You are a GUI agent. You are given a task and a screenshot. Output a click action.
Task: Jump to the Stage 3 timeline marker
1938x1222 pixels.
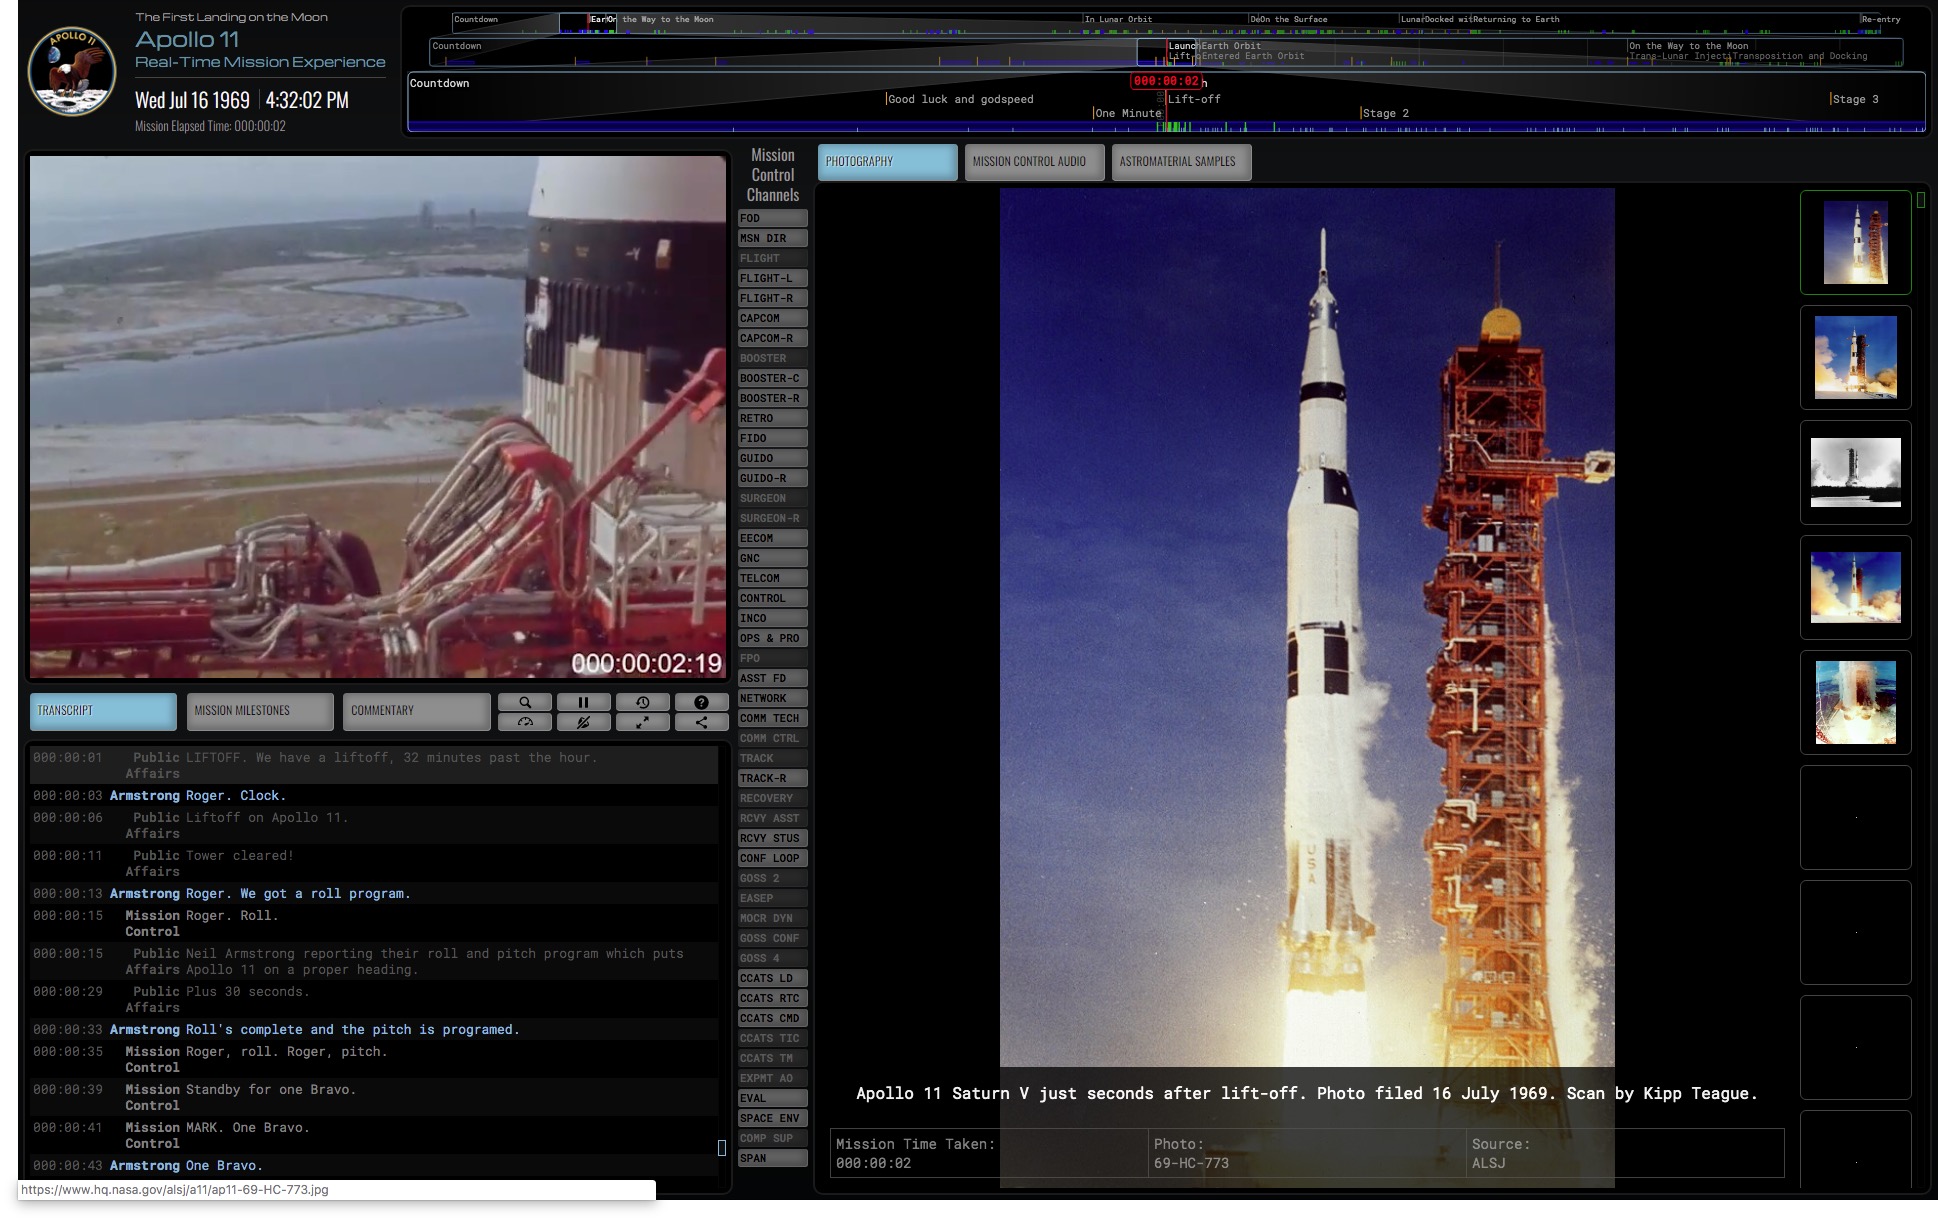click(1855, 99)
